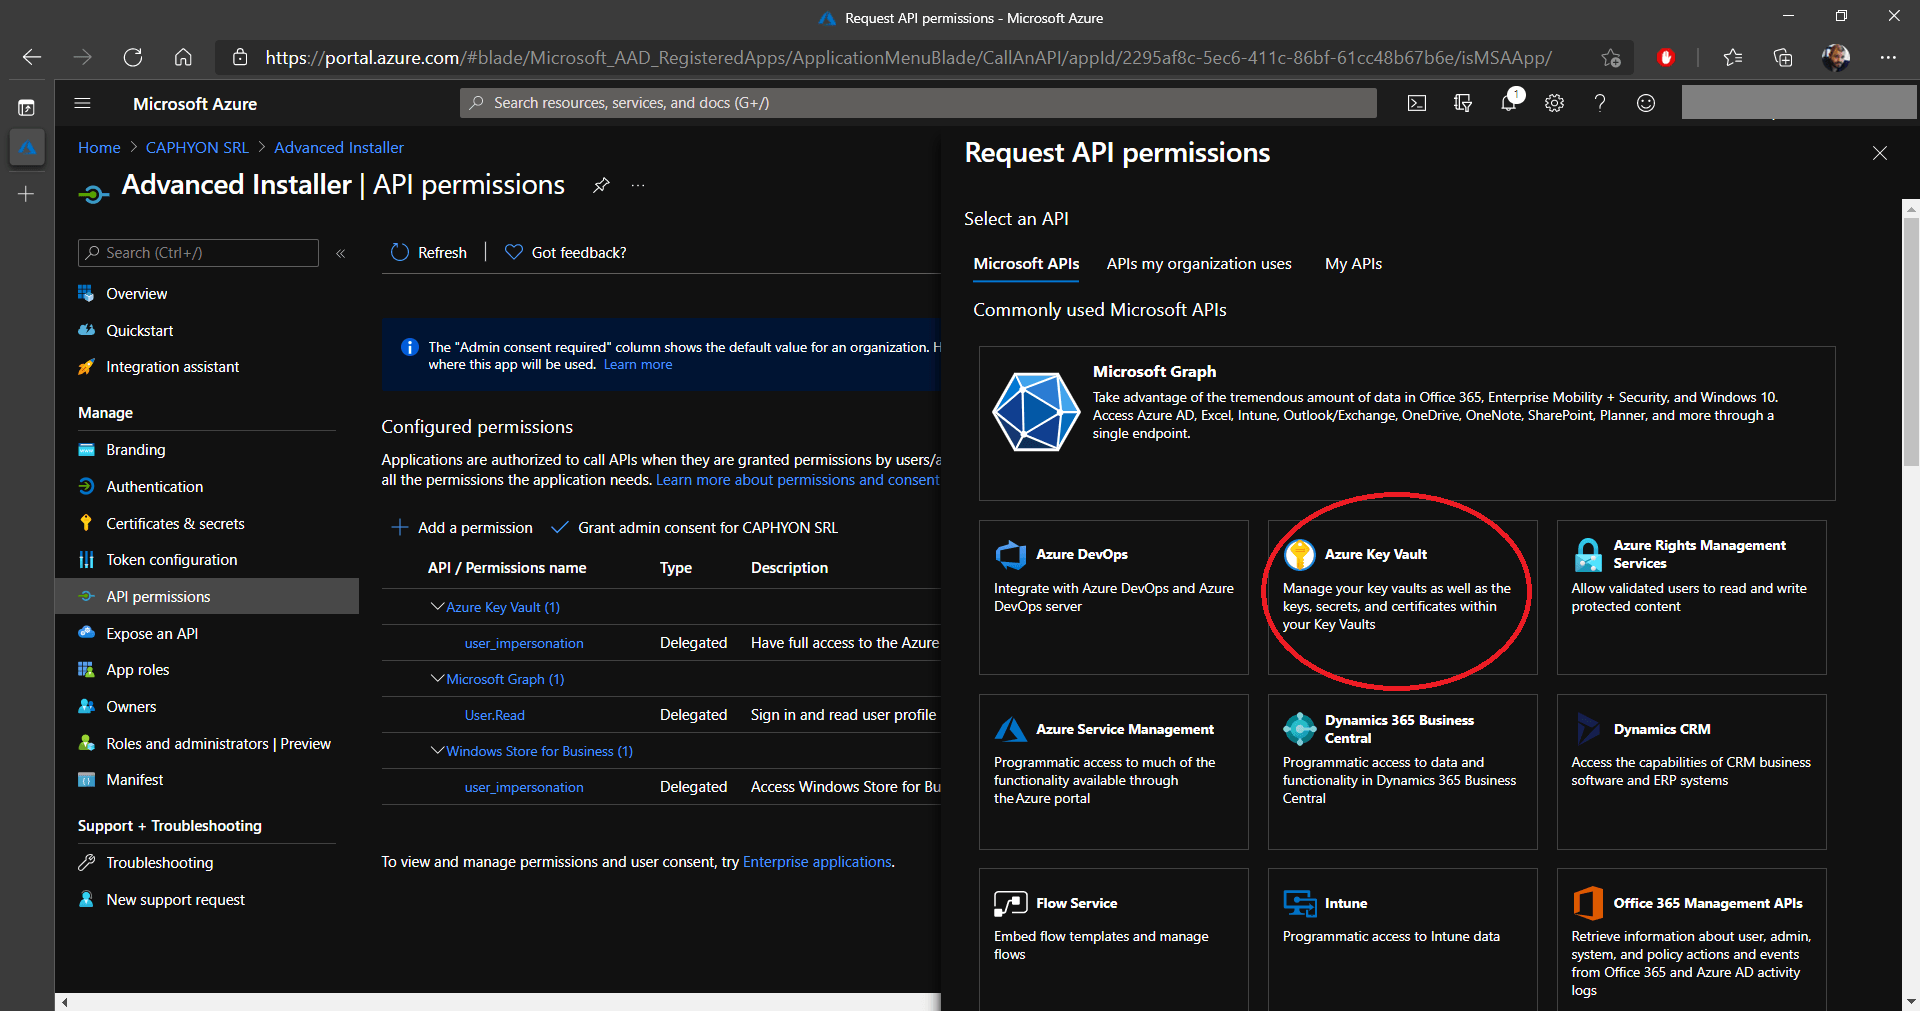This screenshot has height=1011, width=1920.
Task: Go to CAPHYON SRL breadcrumb
Action: click(197, 148)
